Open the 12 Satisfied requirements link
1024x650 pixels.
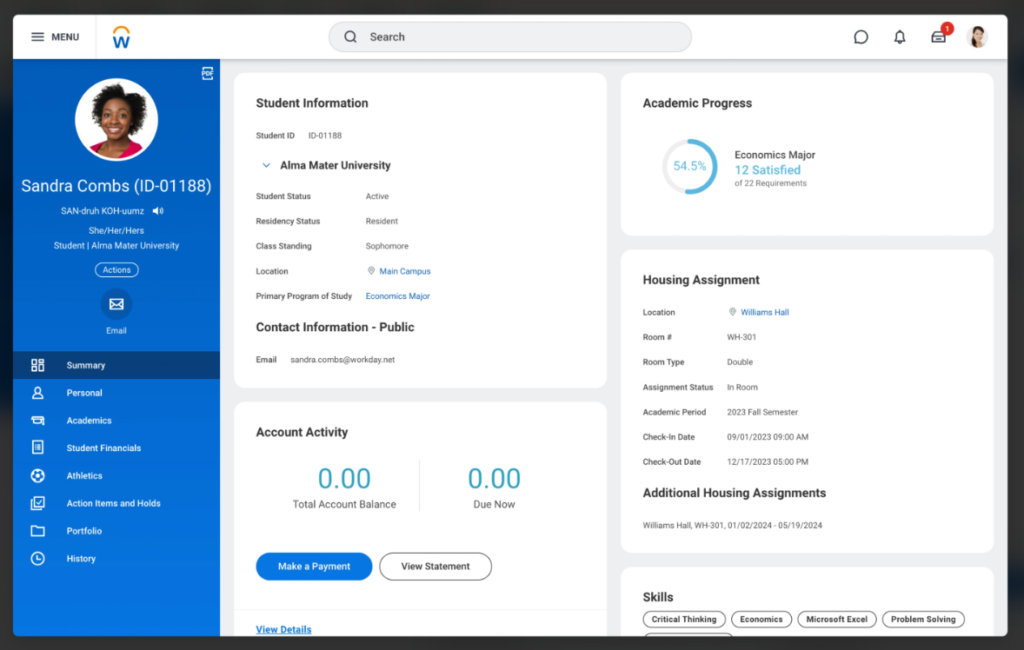click(x=767, y=170)
